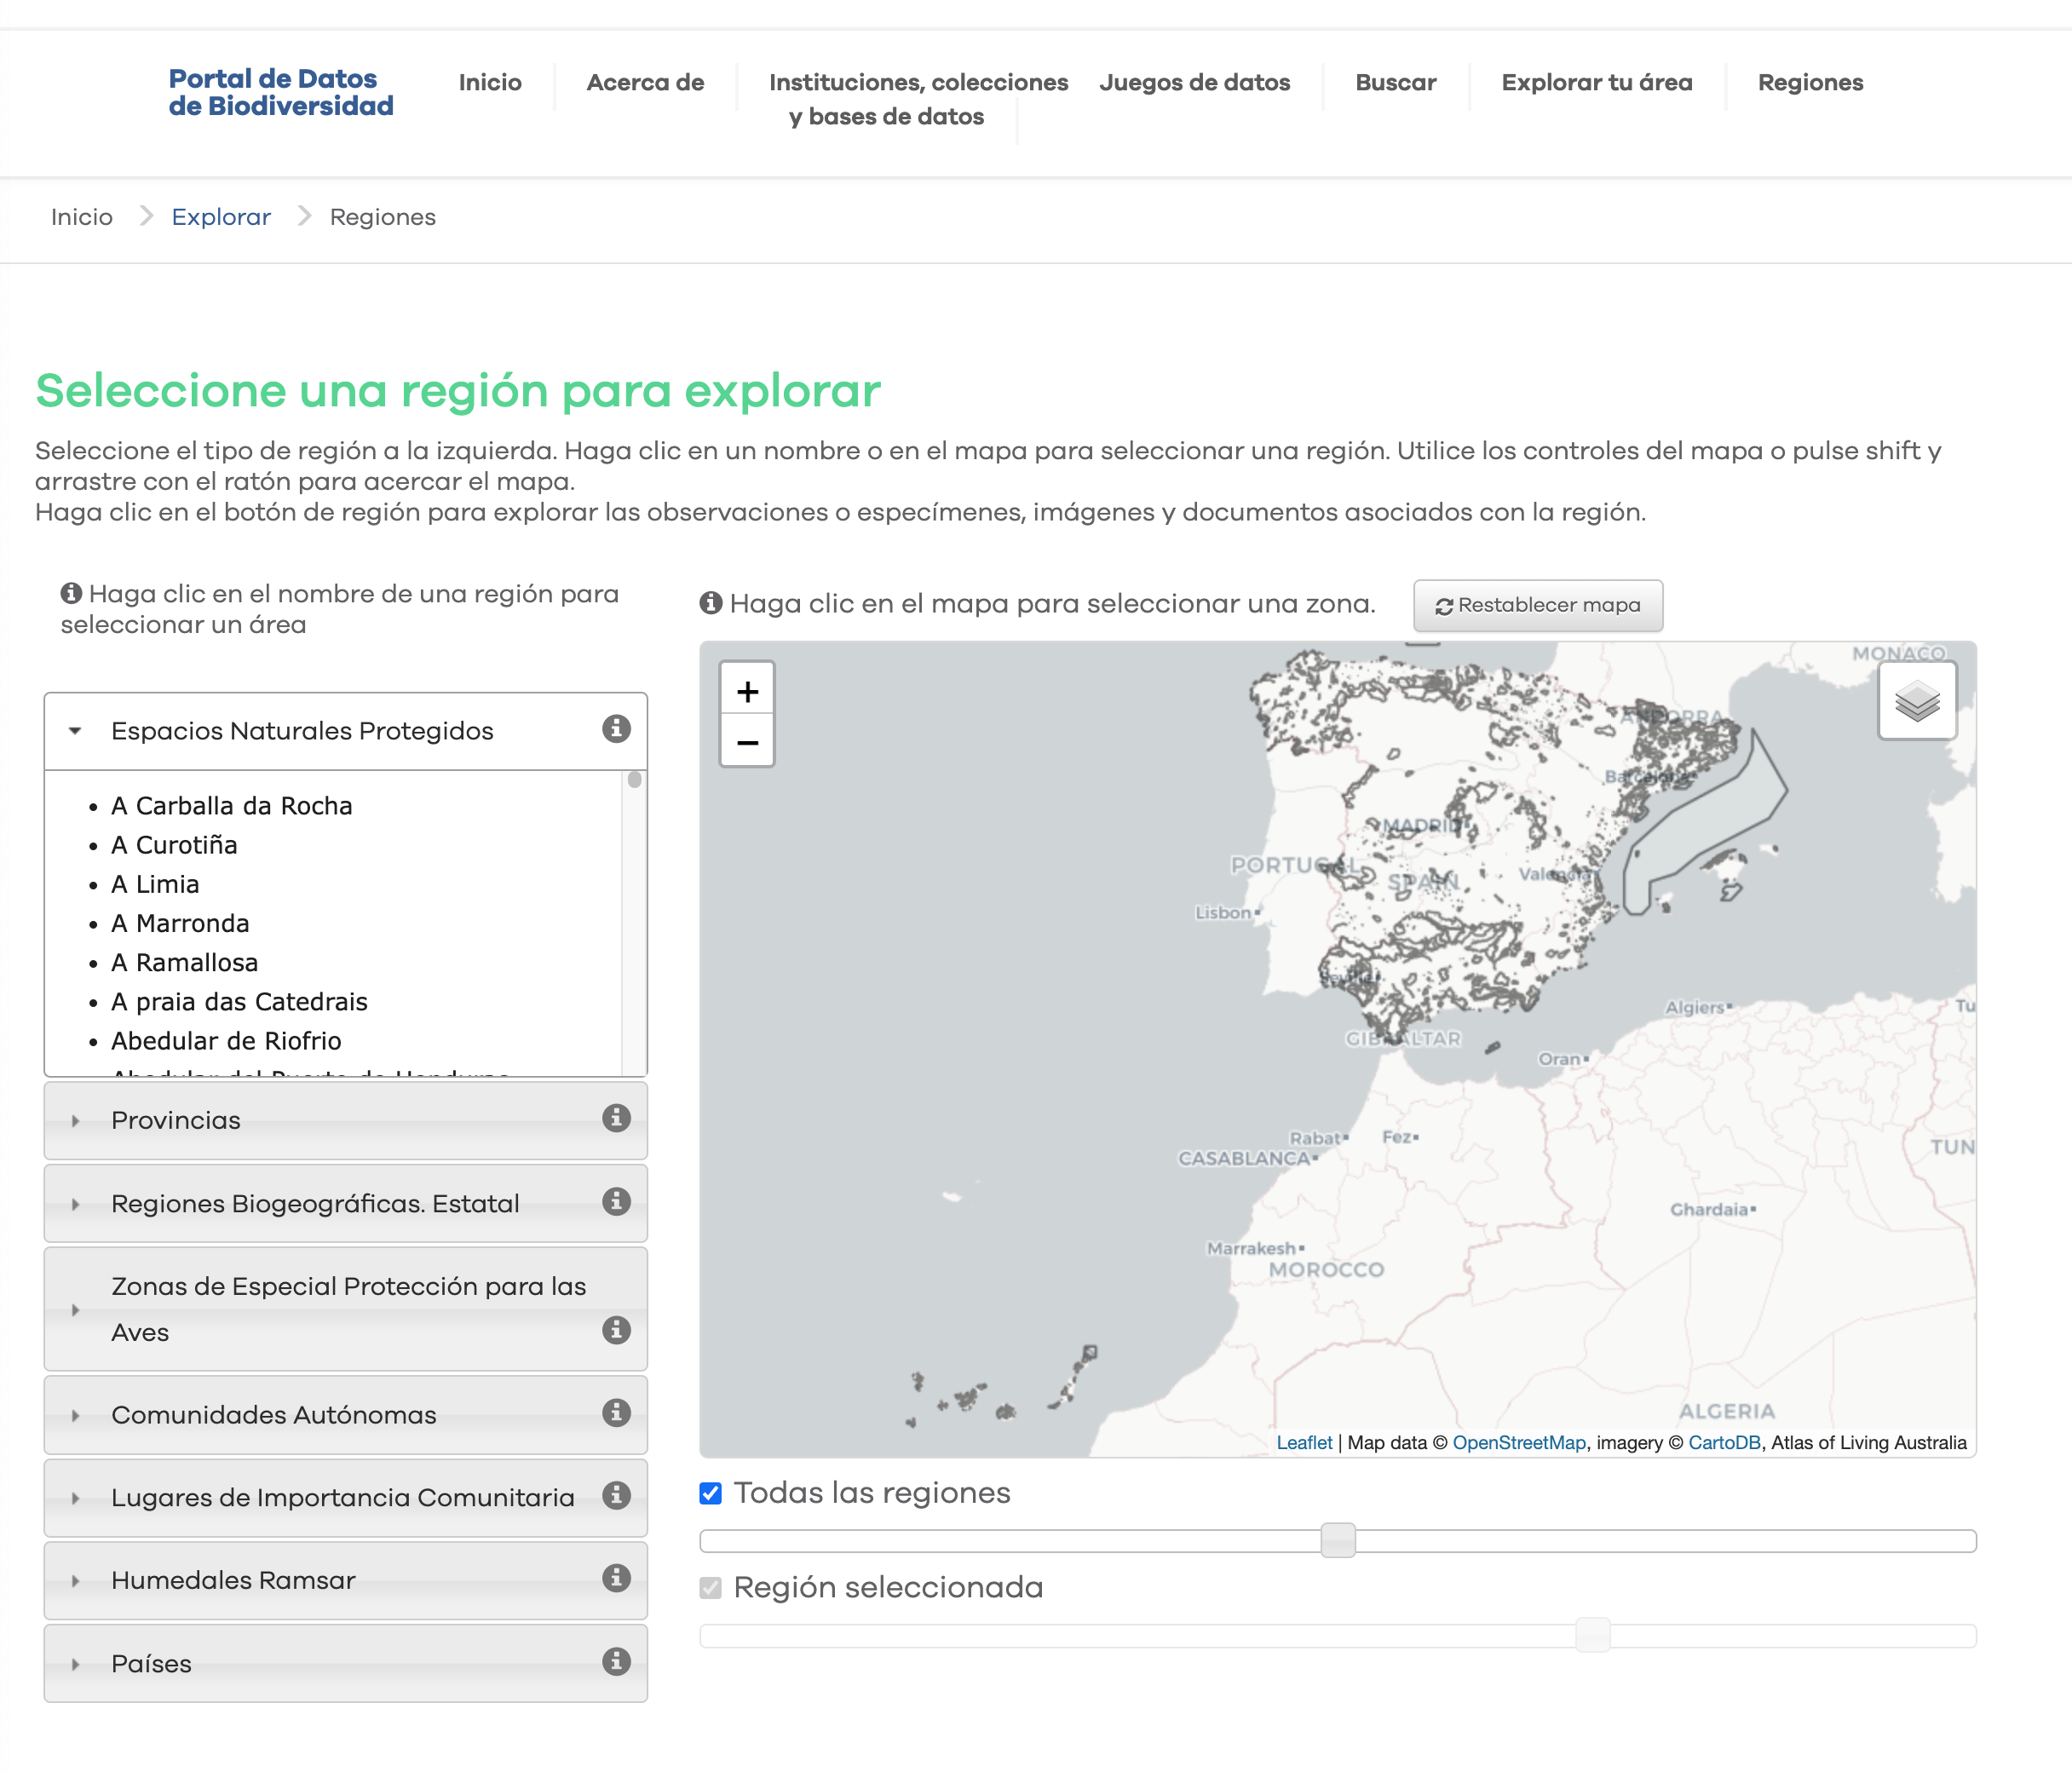
Task: Zoom in on the map
Action: coord(747,691)
